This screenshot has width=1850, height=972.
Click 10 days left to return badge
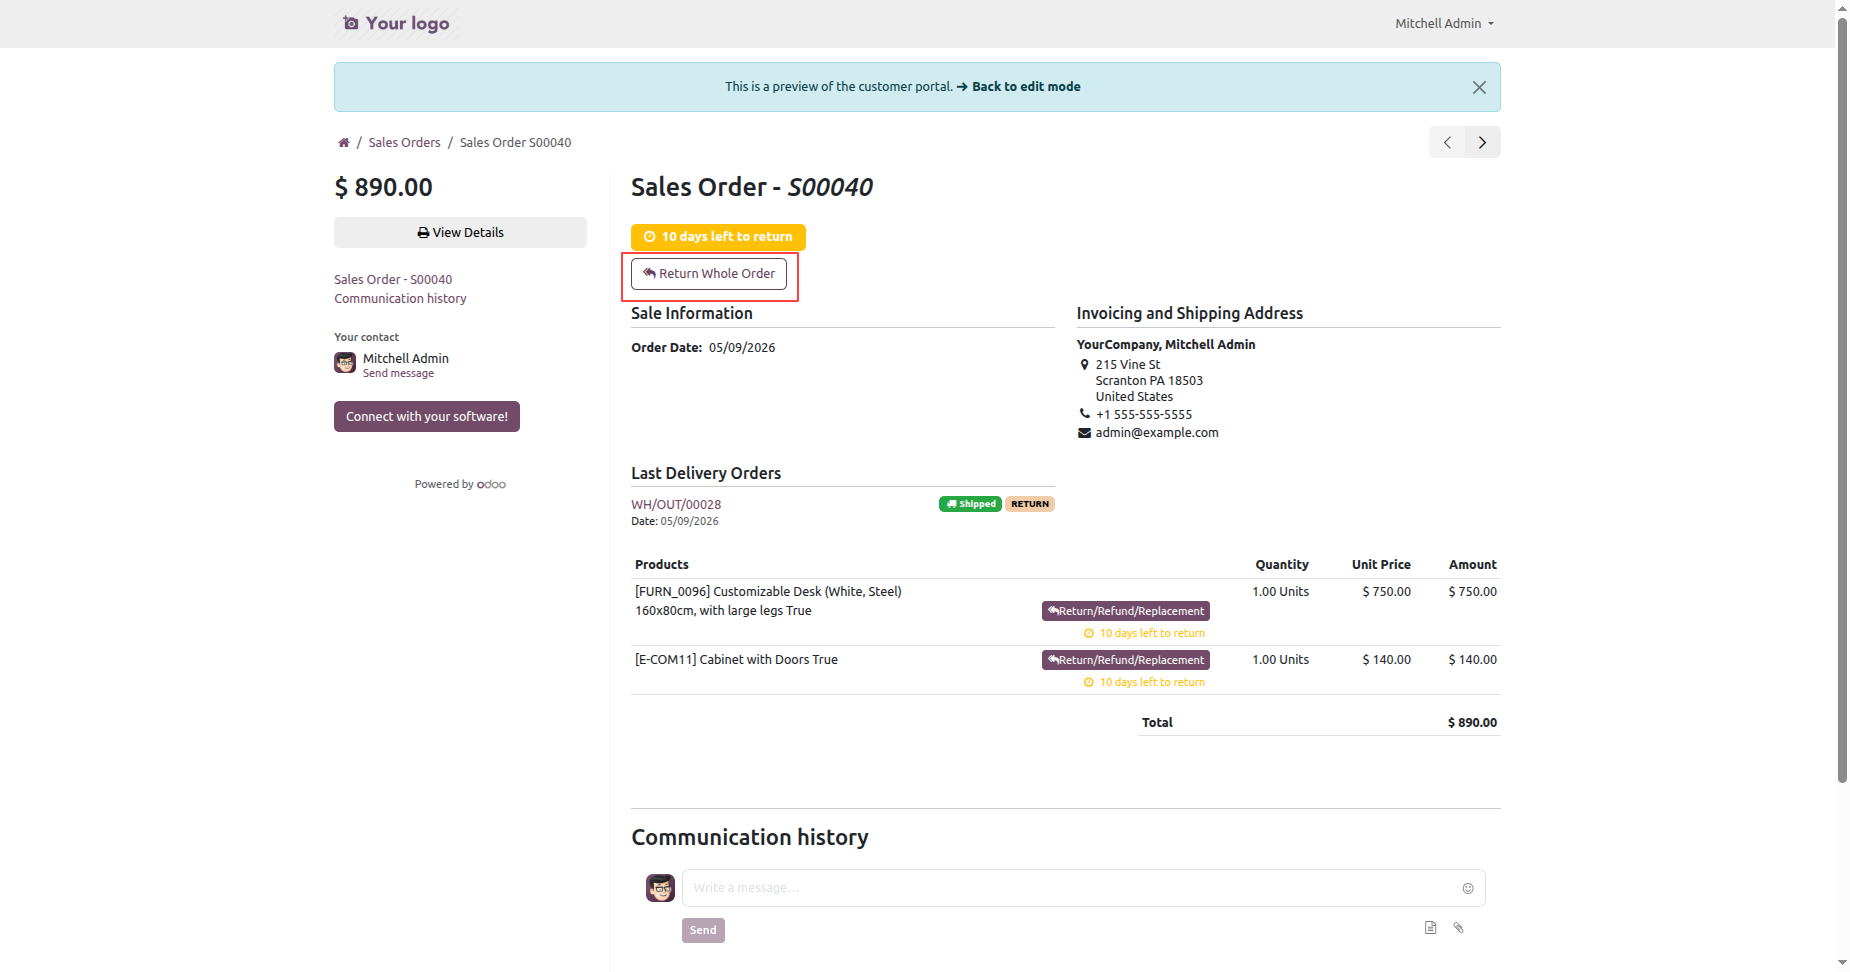[x=718, y=237]
